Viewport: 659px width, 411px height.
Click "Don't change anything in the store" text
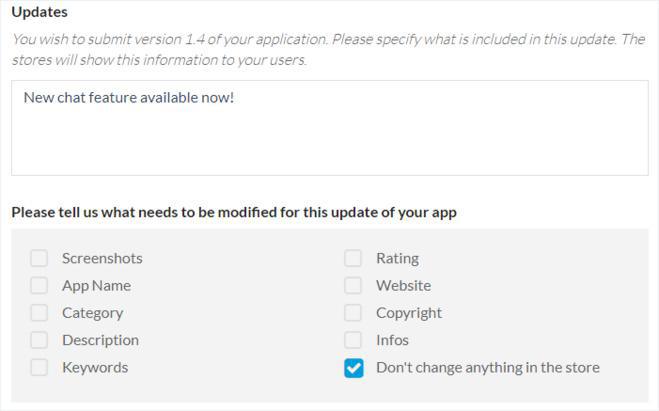487,367
